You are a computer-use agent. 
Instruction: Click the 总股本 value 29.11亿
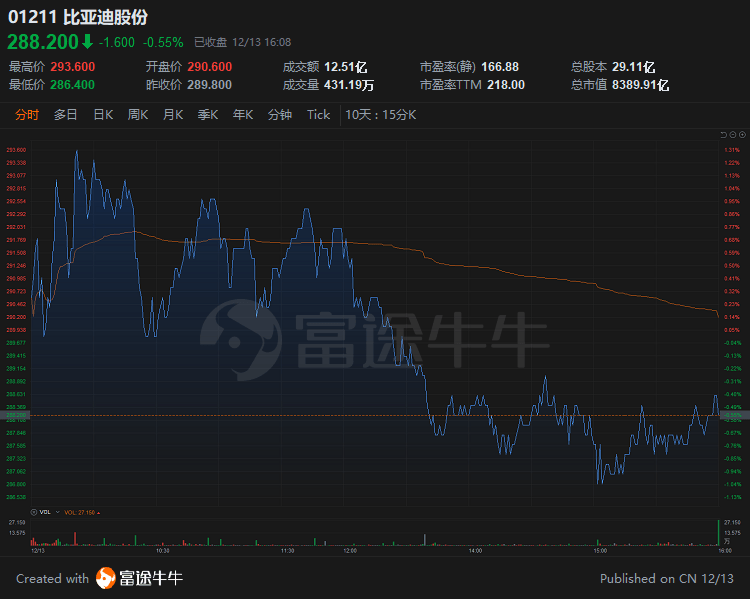634,67
